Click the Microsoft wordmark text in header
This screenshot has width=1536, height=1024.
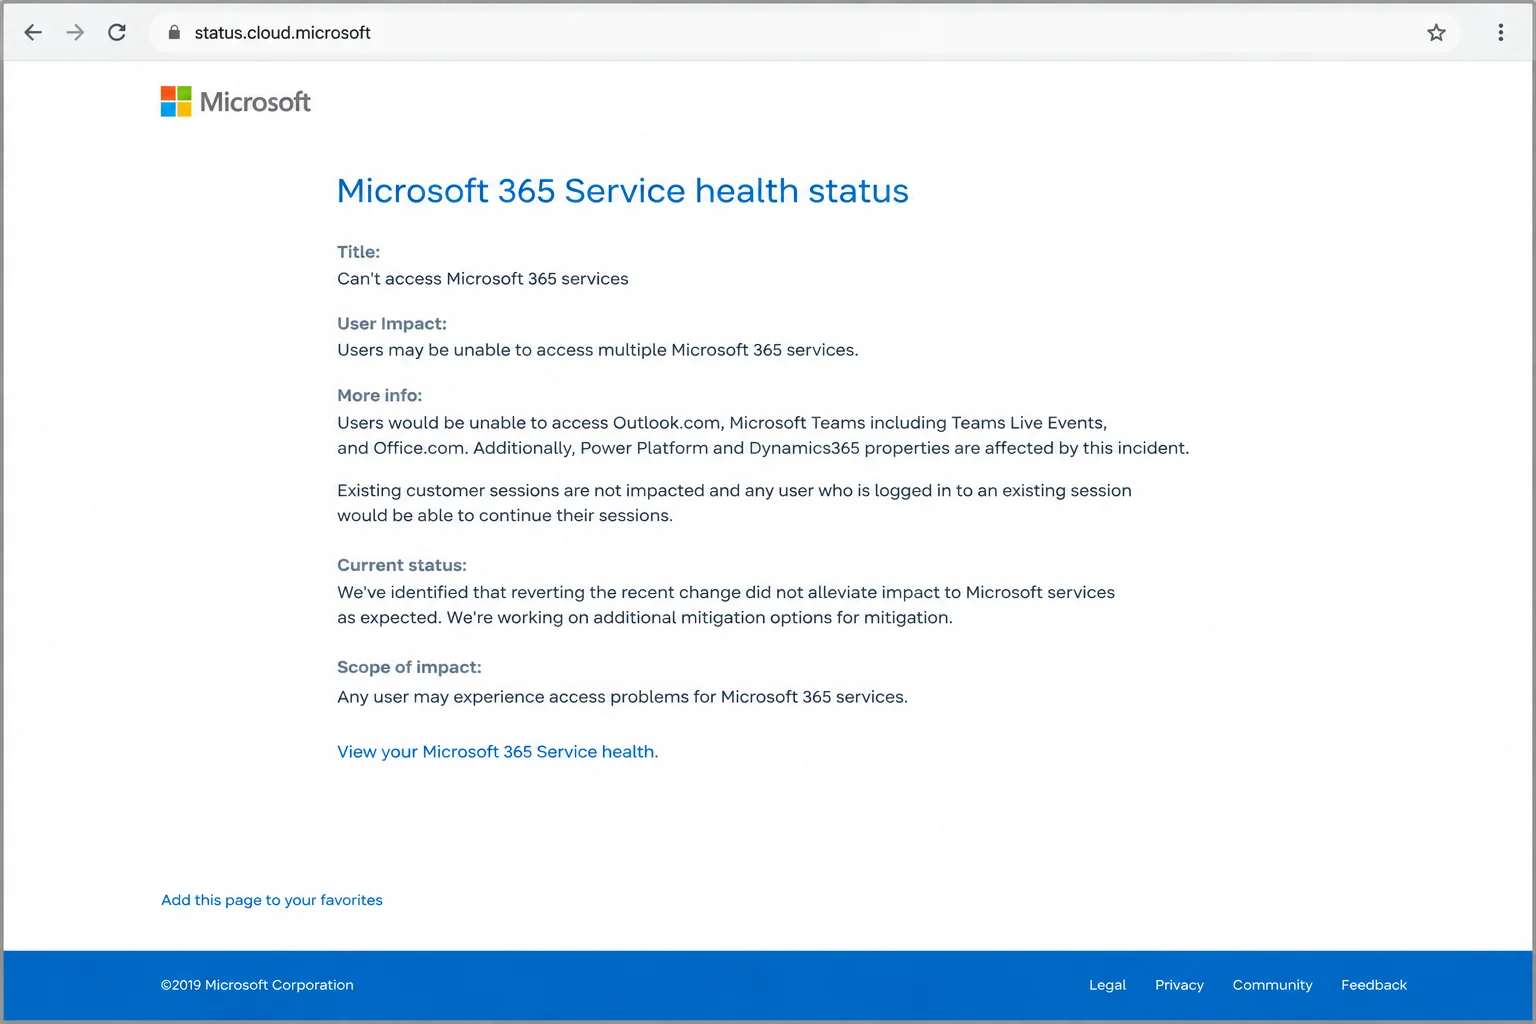coord(255,102)
